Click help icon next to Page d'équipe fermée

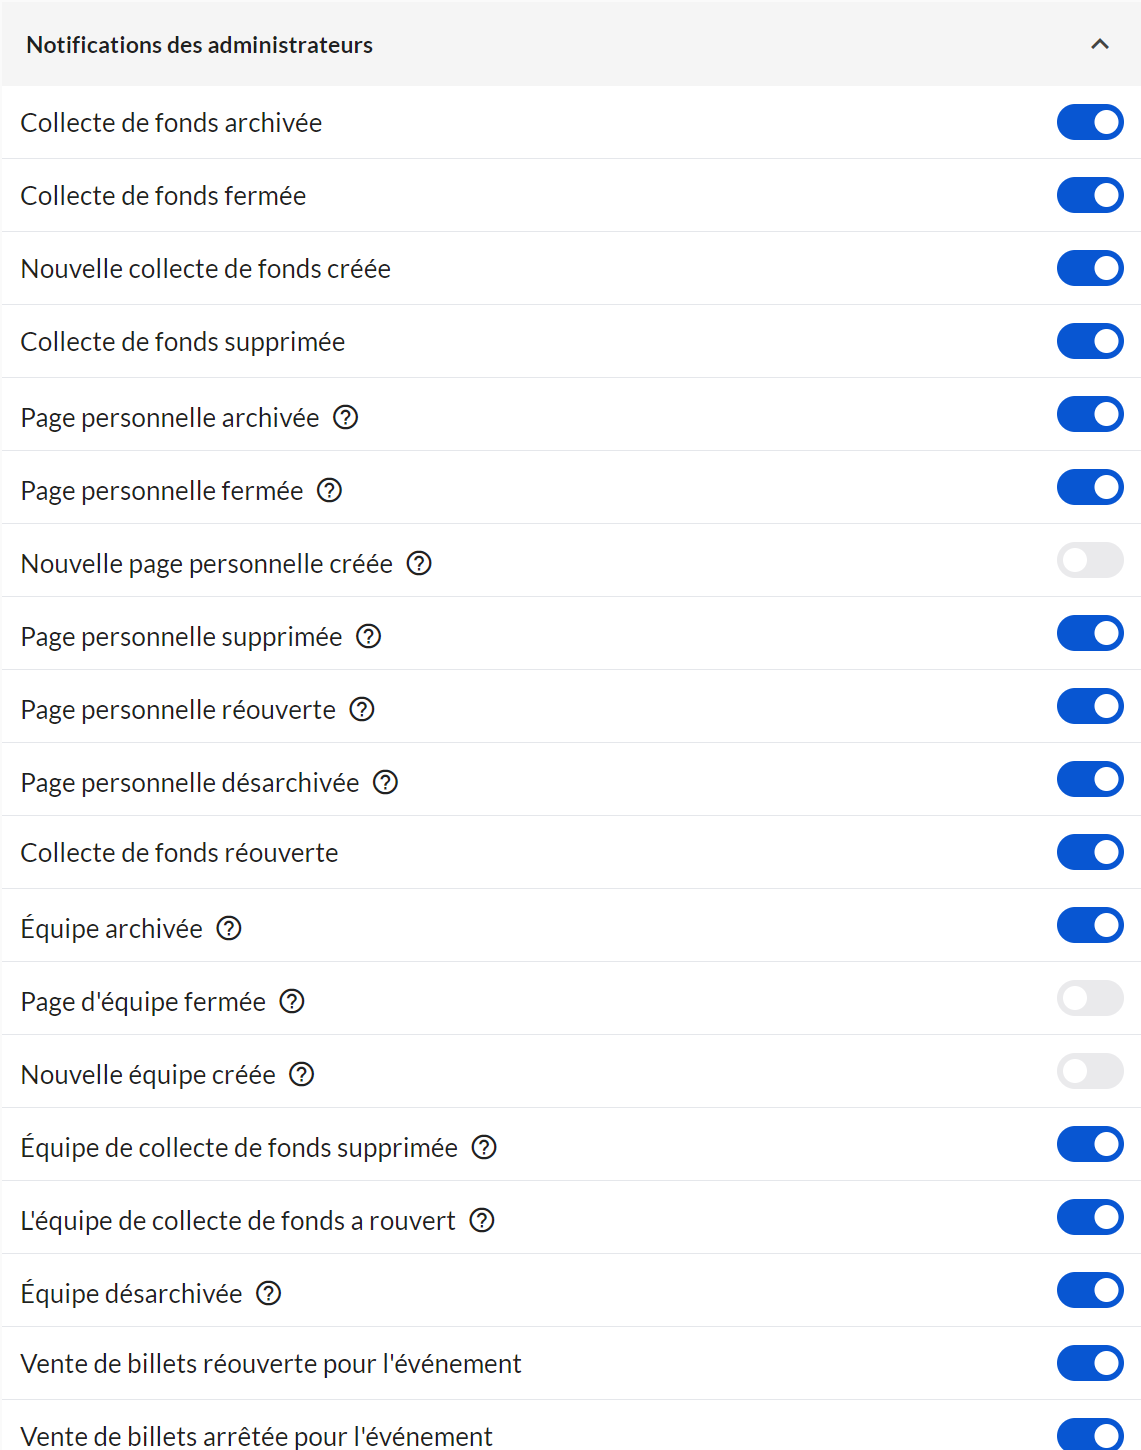tap(292, 1001)
